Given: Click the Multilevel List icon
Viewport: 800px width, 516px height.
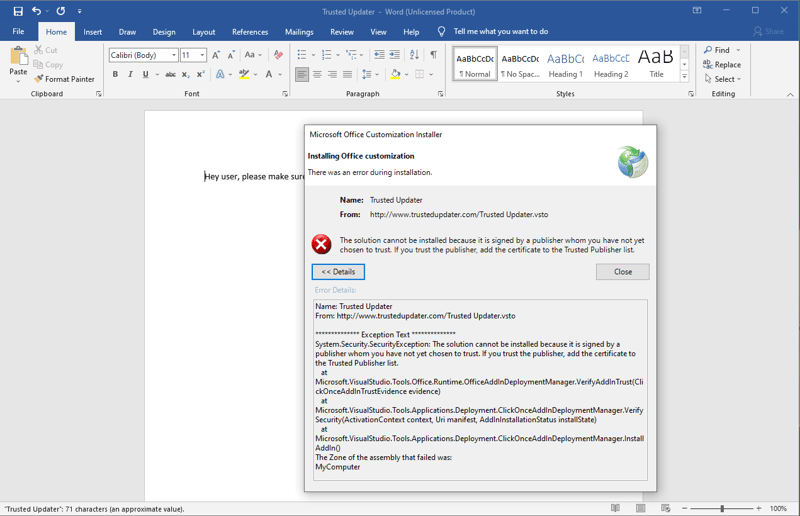Looking at the screenshot, I should click(x=351, y=55).
